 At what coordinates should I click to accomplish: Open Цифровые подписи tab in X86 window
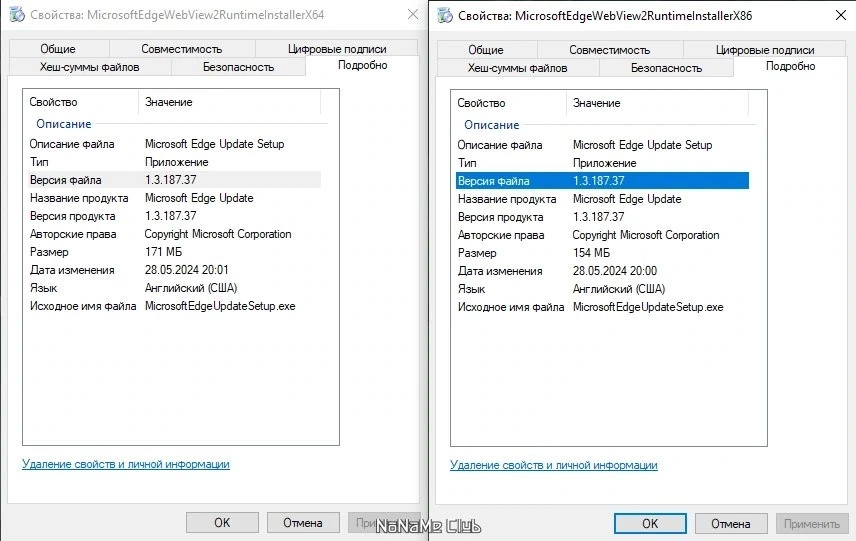(765, 50)
